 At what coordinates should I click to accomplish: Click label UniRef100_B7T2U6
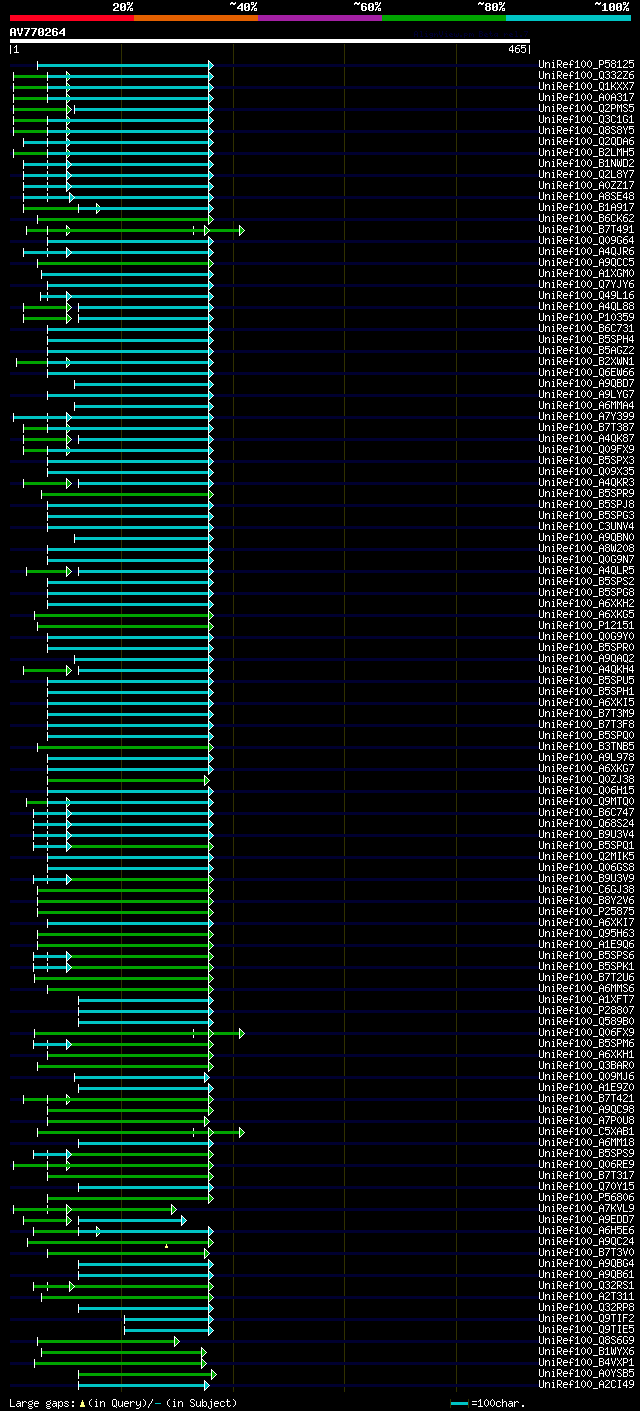[x=586, y=978]
